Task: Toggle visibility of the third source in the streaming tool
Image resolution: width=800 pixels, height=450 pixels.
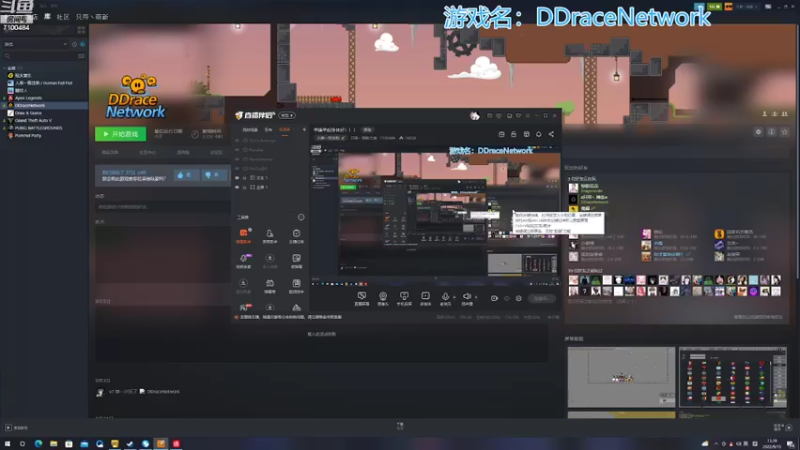Action: [x=237, y=159]
